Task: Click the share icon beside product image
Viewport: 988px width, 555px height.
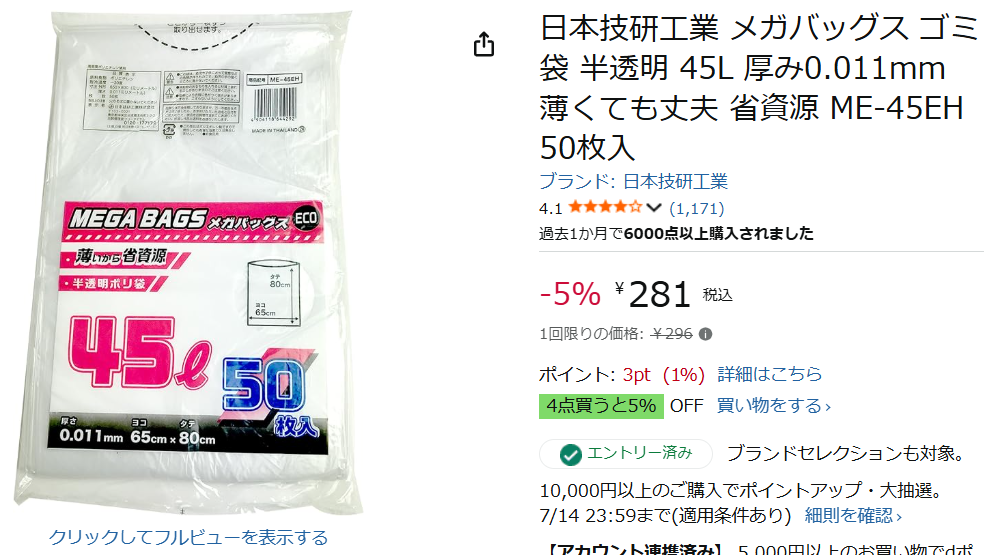Action: pos(484,44)
